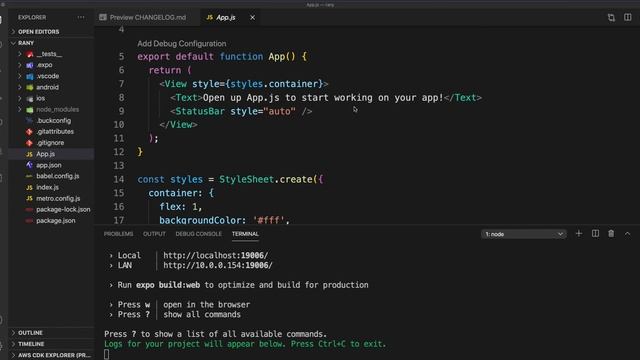Open the localhost:19006 link in terminal
This screenshot has height=360, width=640.
click(216, 256)
